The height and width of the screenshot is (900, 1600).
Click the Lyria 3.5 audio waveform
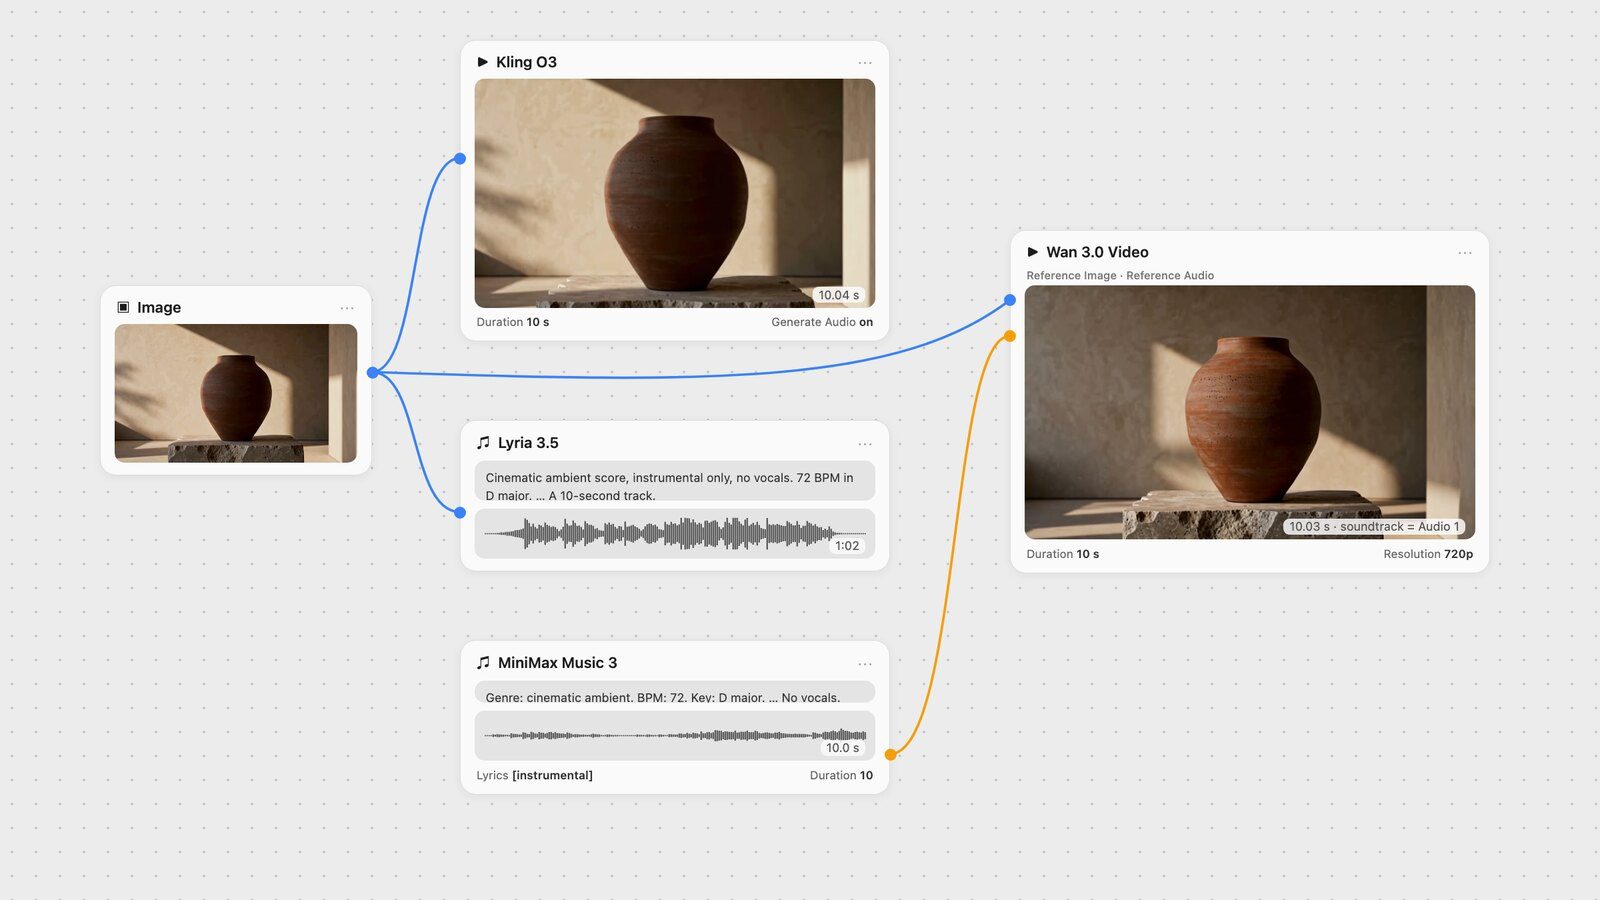pyautogui.click(x=675, y=533)
